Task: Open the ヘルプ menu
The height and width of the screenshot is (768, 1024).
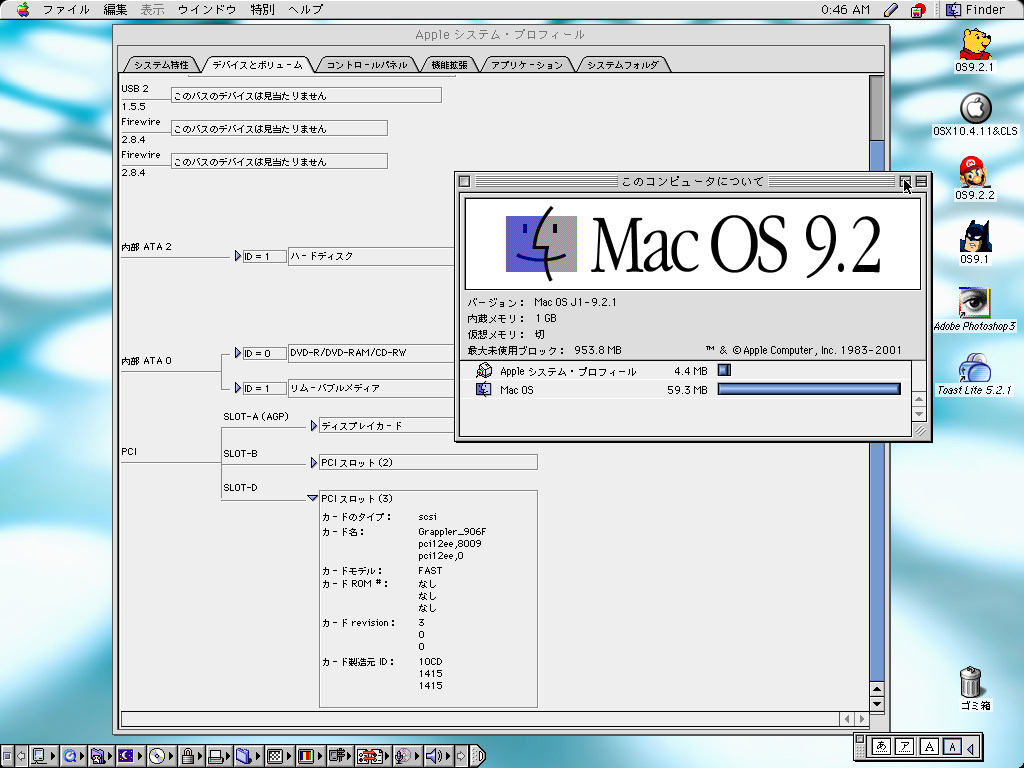Action: [306, 9]
